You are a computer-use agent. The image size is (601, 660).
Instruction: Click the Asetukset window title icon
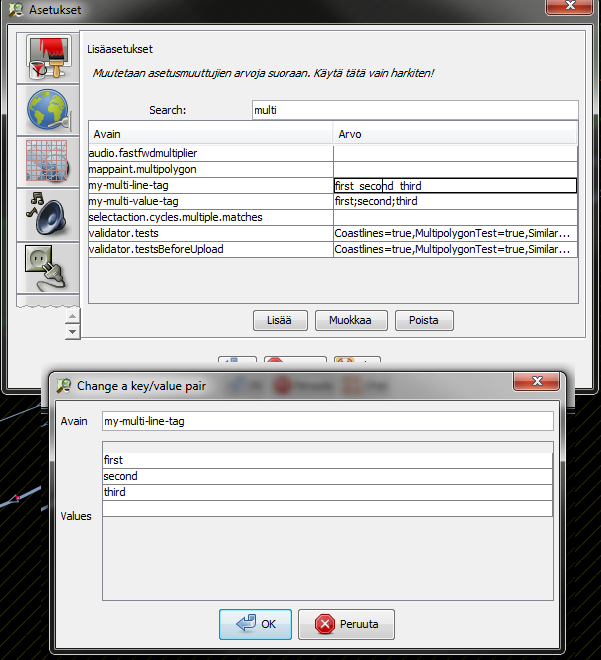pos(15,10)
